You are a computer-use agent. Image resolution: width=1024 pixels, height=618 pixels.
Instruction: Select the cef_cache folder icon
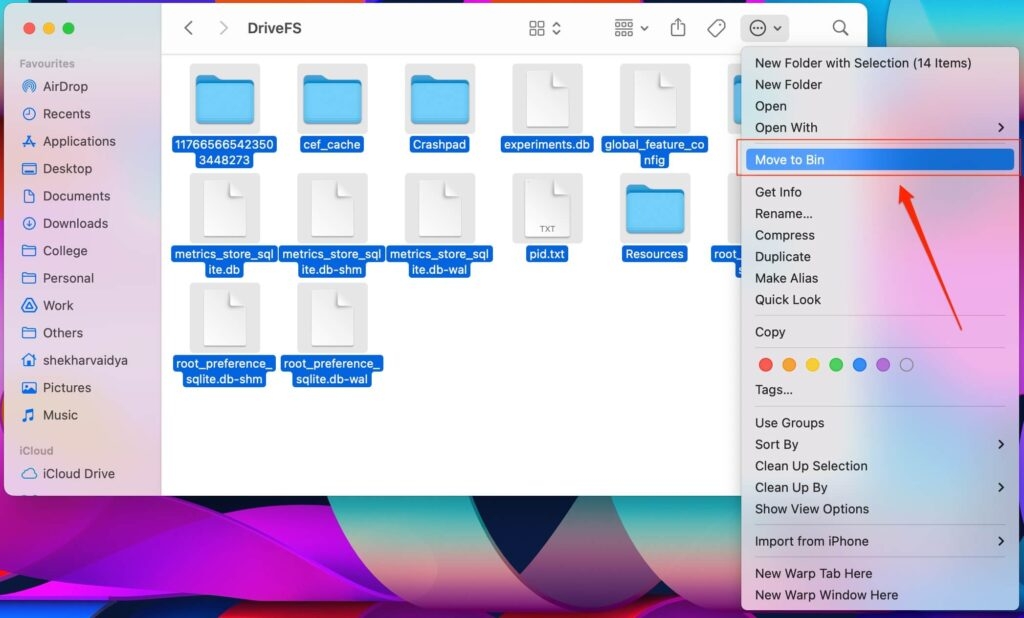332,99
